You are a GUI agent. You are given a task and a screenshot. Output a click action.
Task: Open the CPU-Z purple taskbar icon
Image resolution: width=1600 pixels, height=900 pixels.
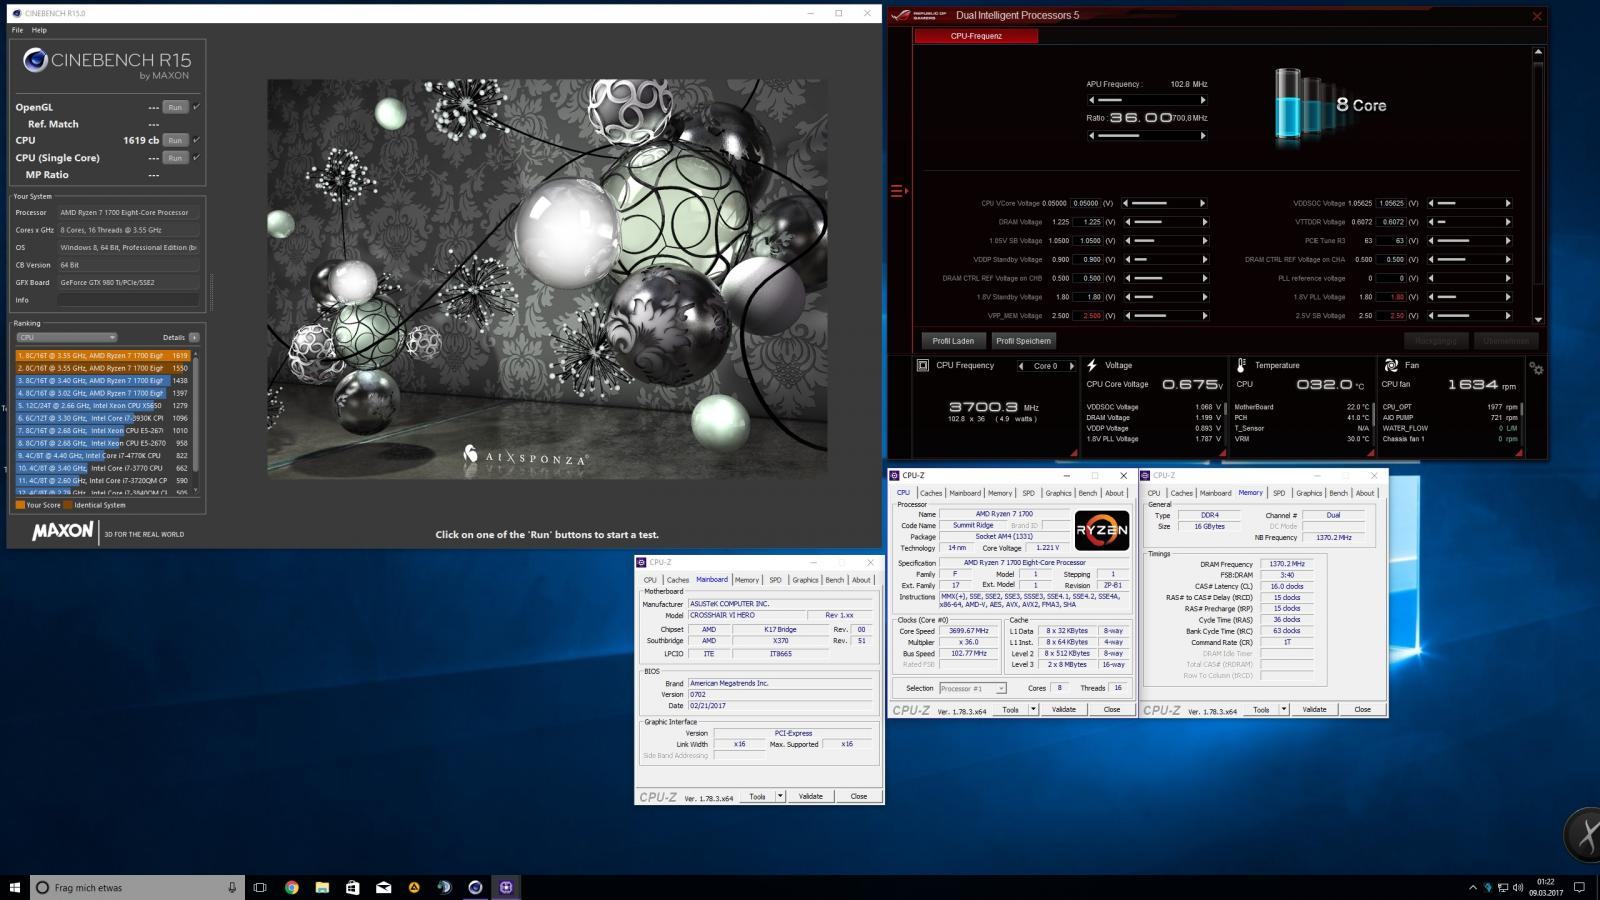506,887
